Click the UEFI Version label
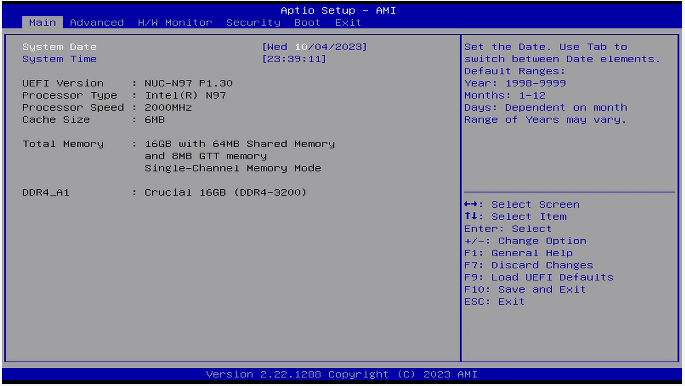This screenshot has height=386, width=685. 63,83
